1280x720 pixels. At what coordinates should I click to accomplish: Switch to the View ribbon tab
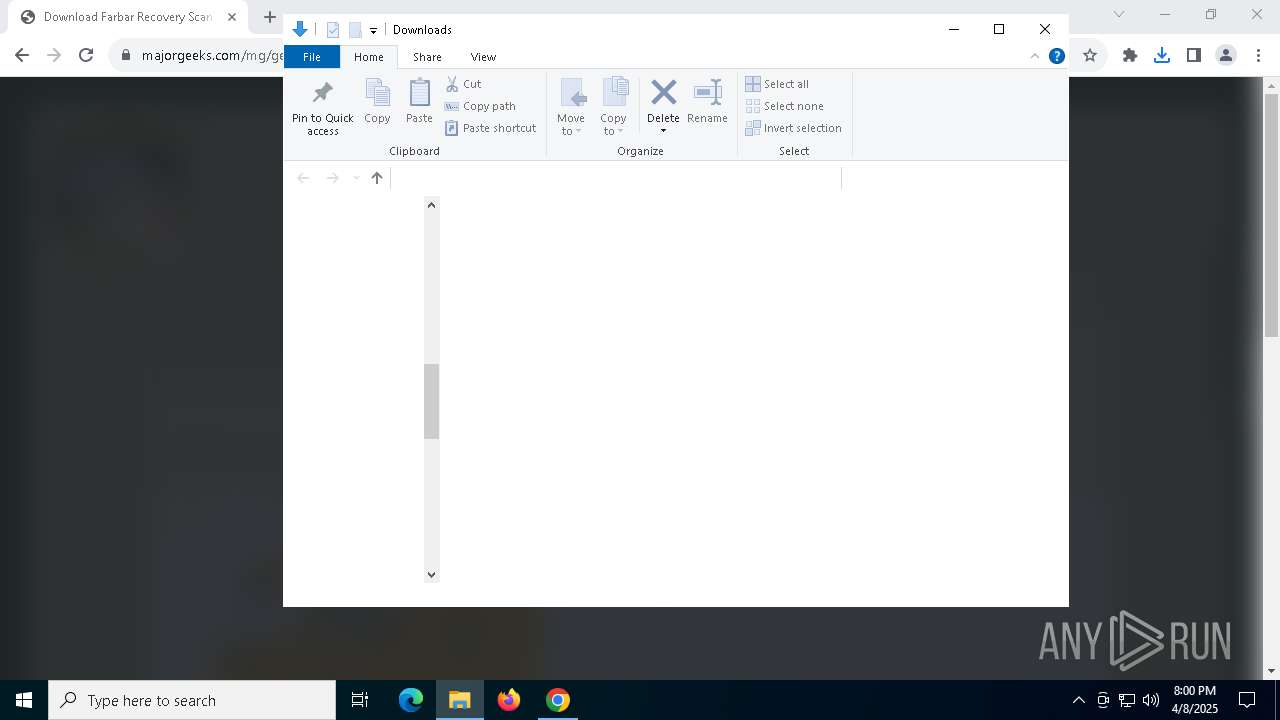click(483, 57)
